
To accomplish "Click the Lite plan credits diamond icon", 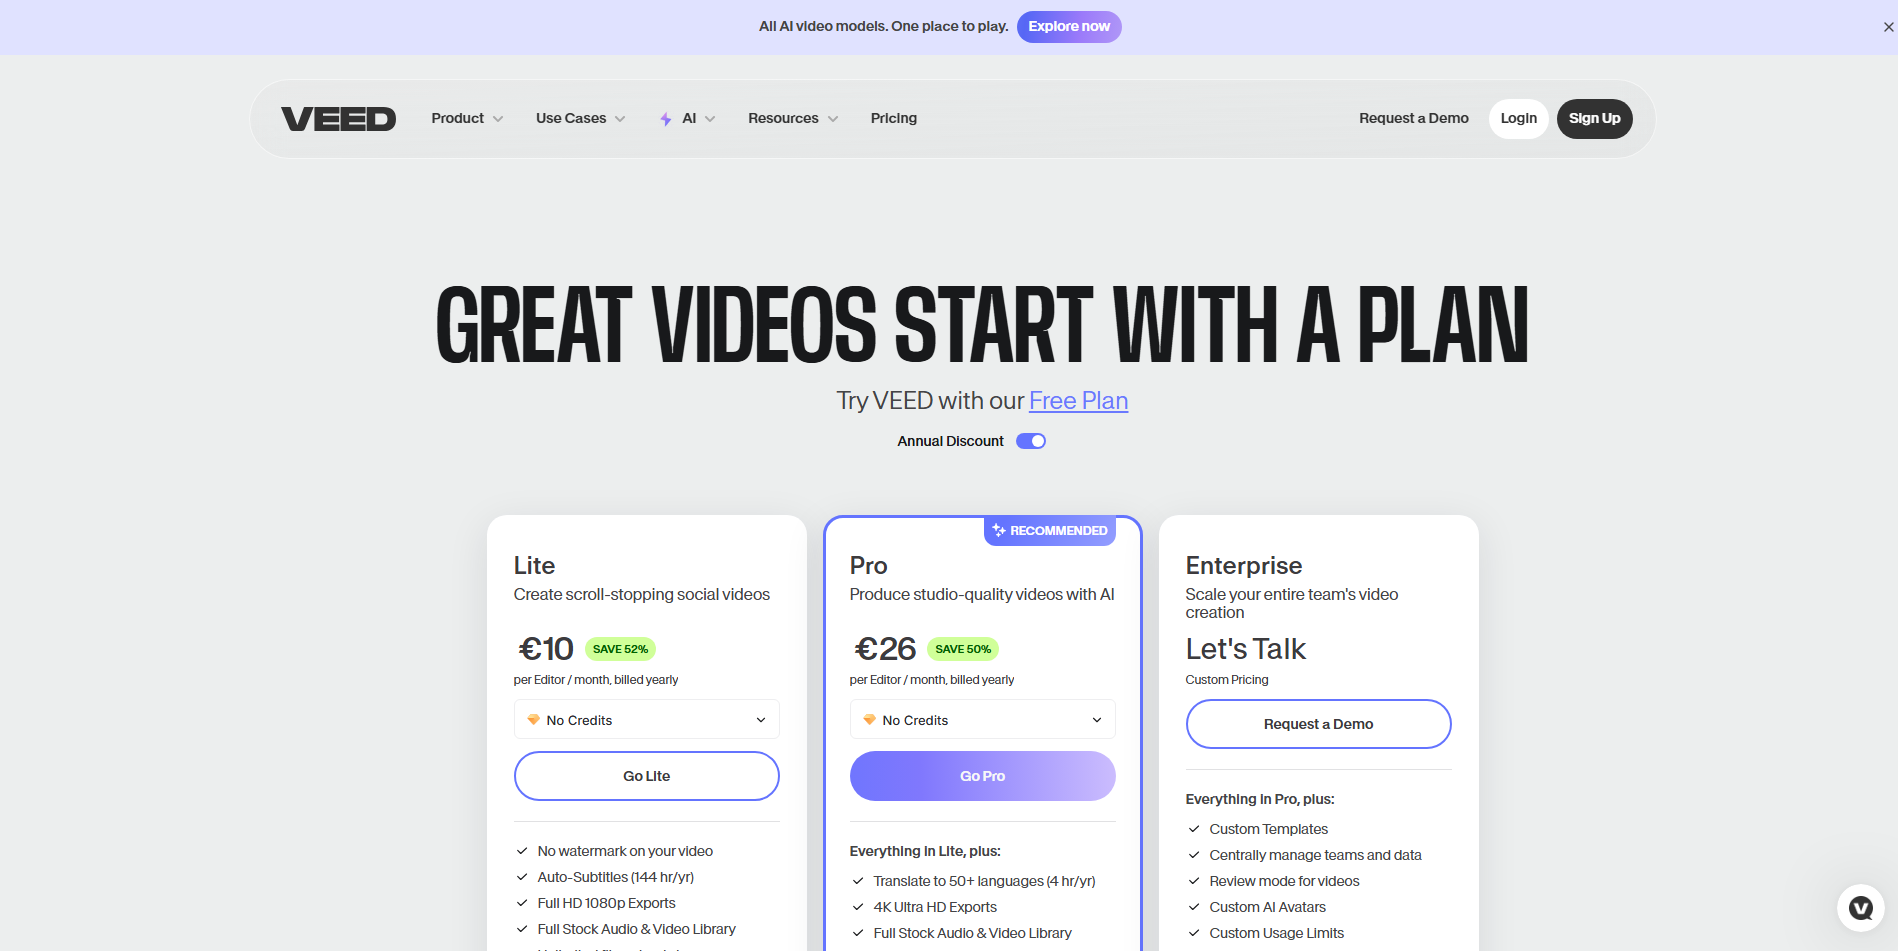I will (534, 720).
